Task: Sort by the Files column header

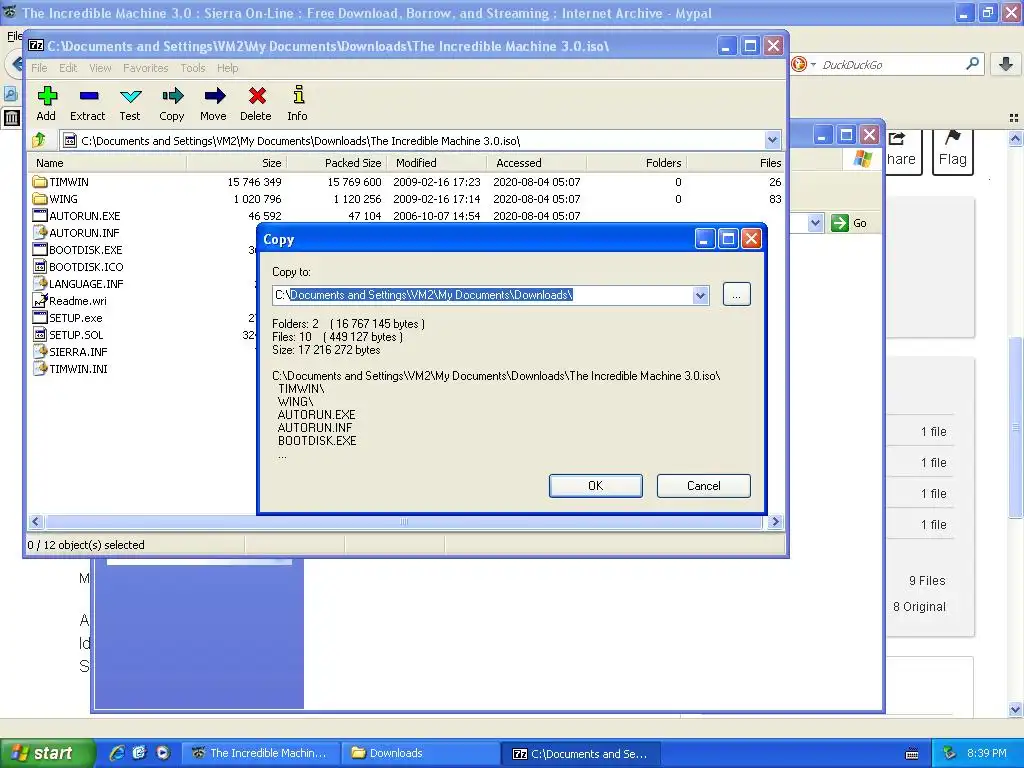Action: (x=735, y=163)
